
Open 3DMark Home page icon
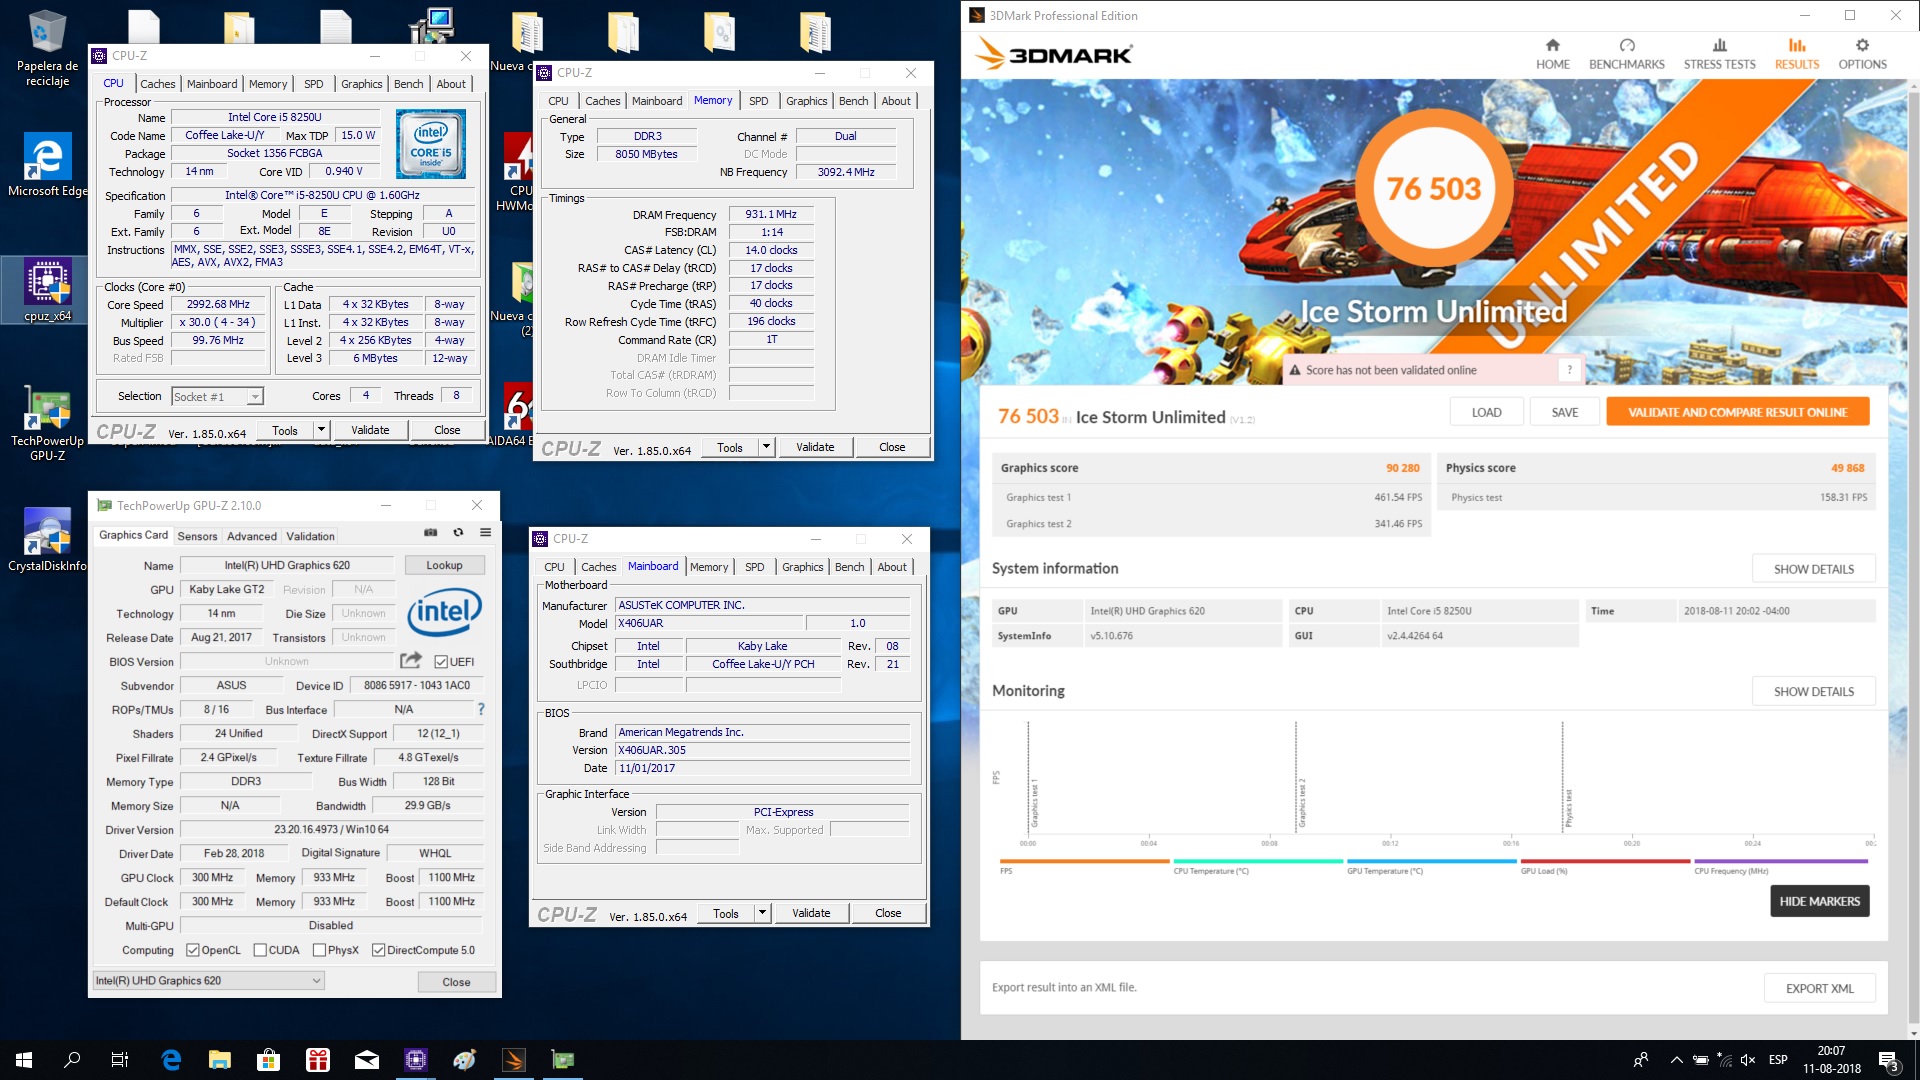tap(1552, 54)
